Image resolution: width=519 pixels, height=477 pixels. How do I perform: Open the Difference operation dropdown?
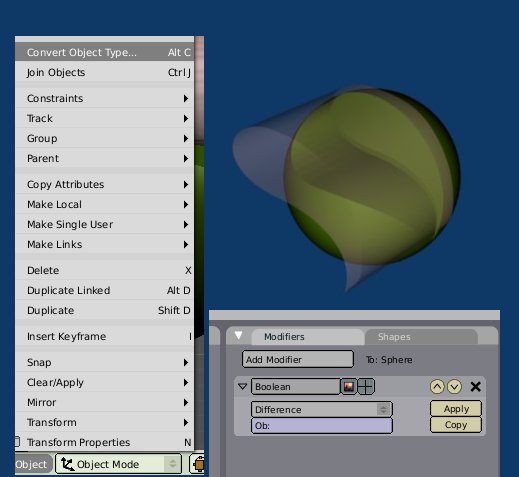click(322, 409)
